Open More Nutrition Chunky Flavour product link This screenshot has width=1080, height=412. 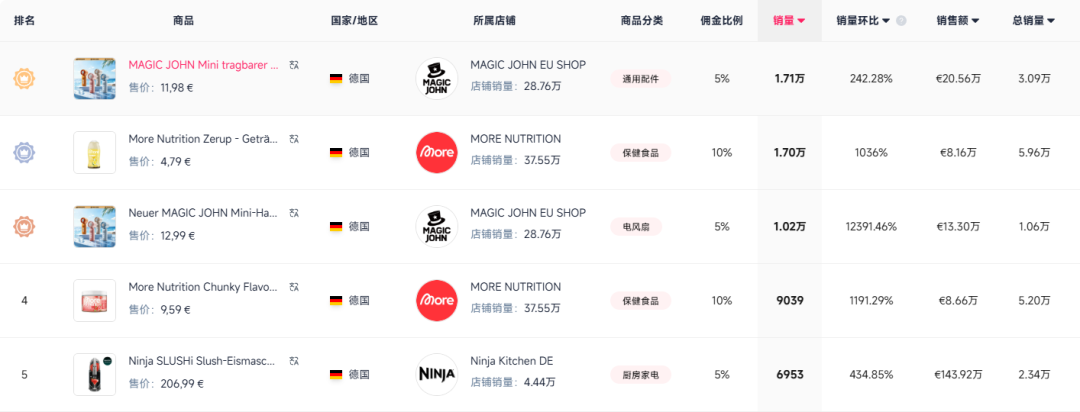click(204, 287)
